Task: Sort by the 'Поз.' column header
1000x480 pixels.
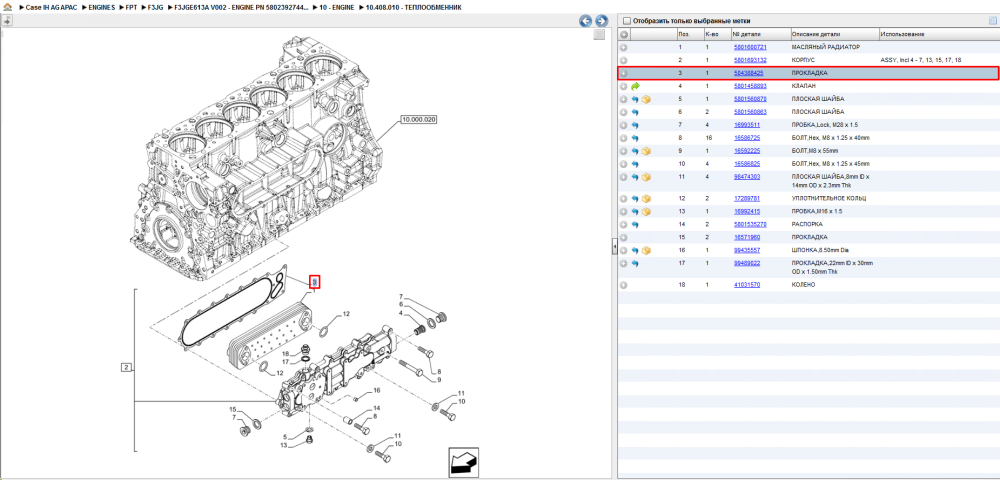Action: coord(689,34)
